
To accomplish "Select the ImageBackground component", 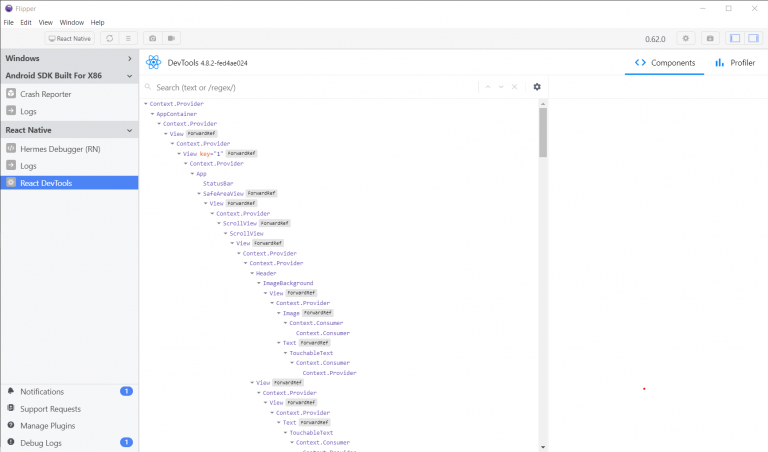I will (288, 283).
